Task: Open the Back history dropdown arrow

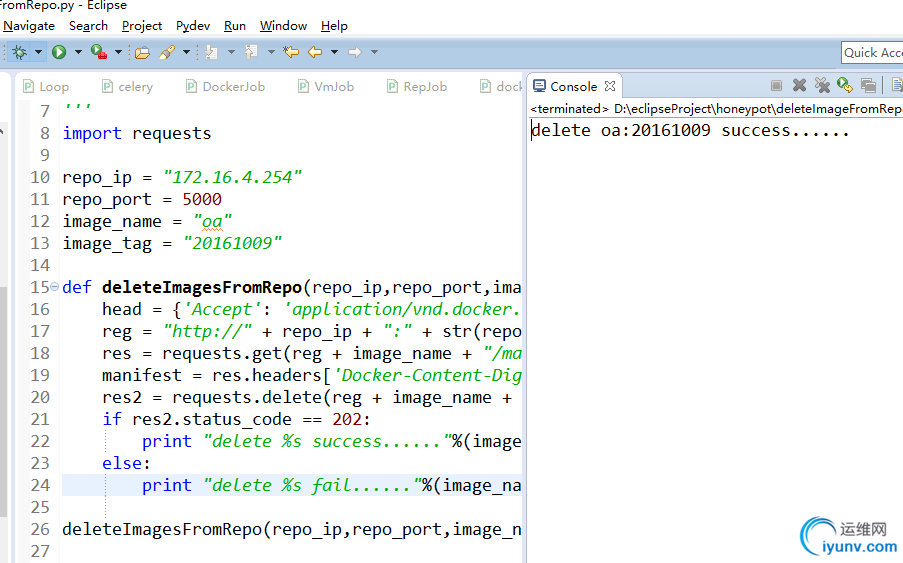Action: [334, 52]
